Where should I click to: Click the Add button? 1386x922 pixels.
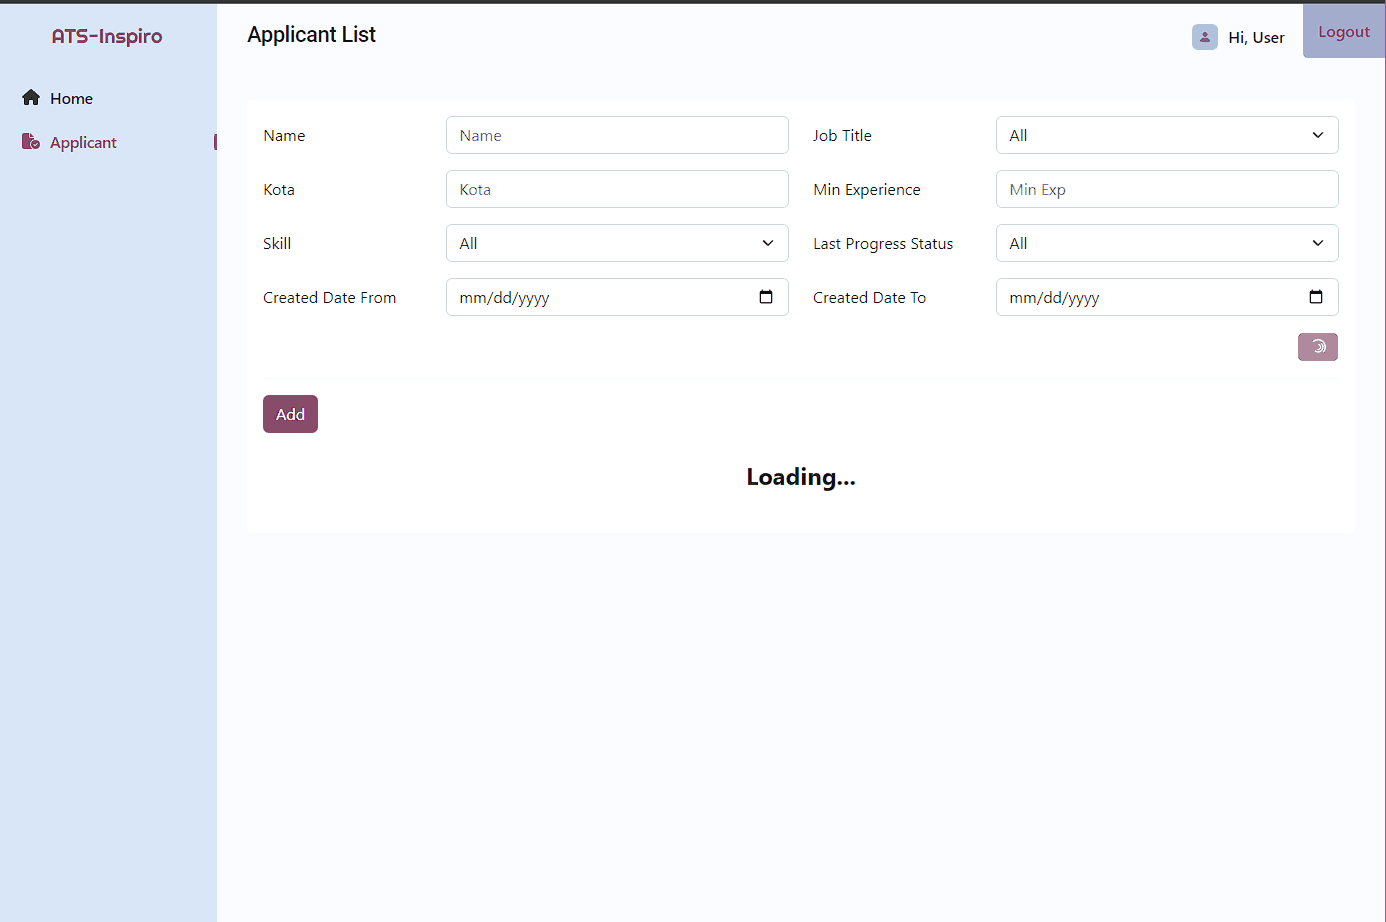pyautogui.click(x=290, y=414)
